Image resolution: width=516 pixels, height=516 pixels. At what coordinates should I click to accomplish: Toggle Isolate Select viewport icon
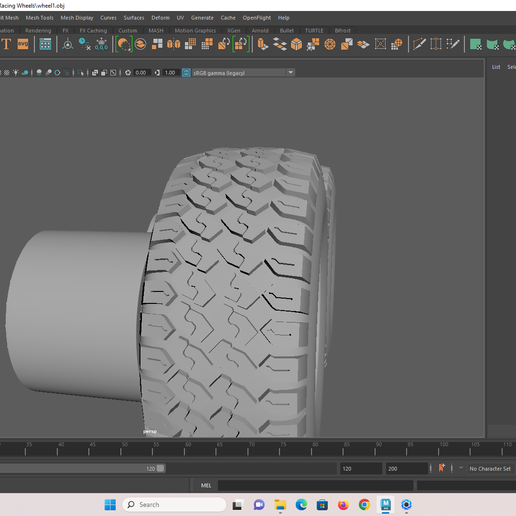coord(81,73)
